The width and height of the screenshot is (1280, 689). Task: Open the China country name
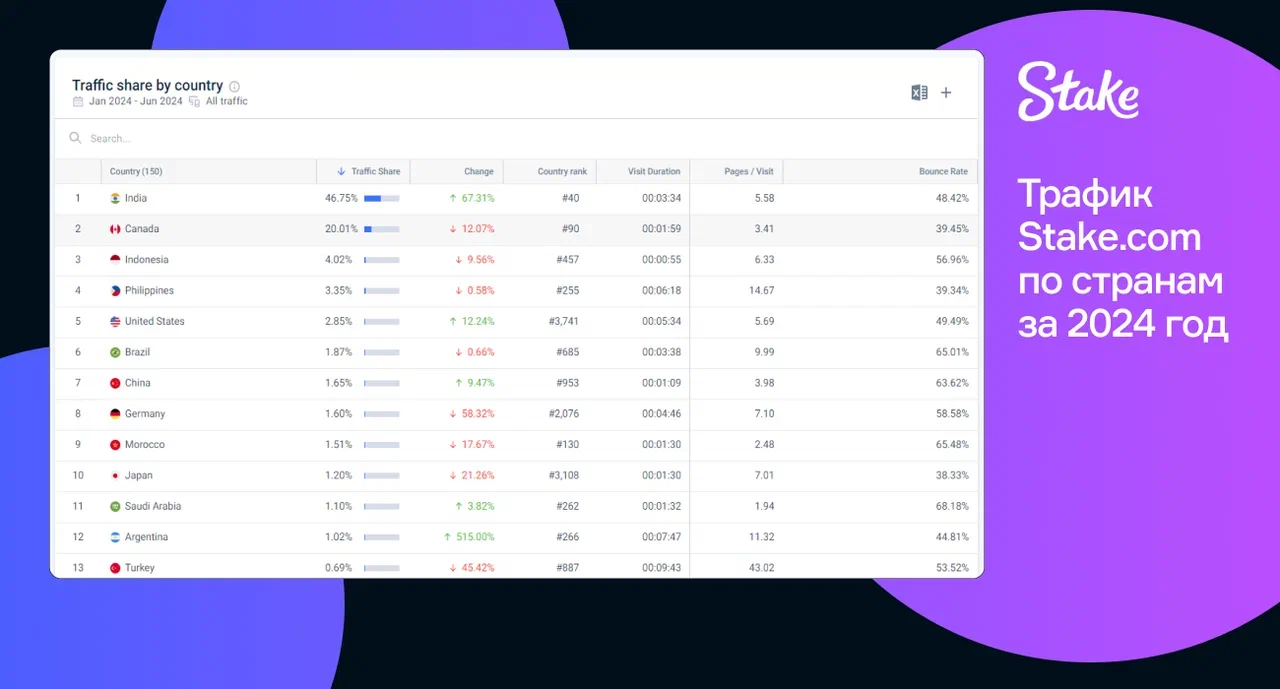138,383
